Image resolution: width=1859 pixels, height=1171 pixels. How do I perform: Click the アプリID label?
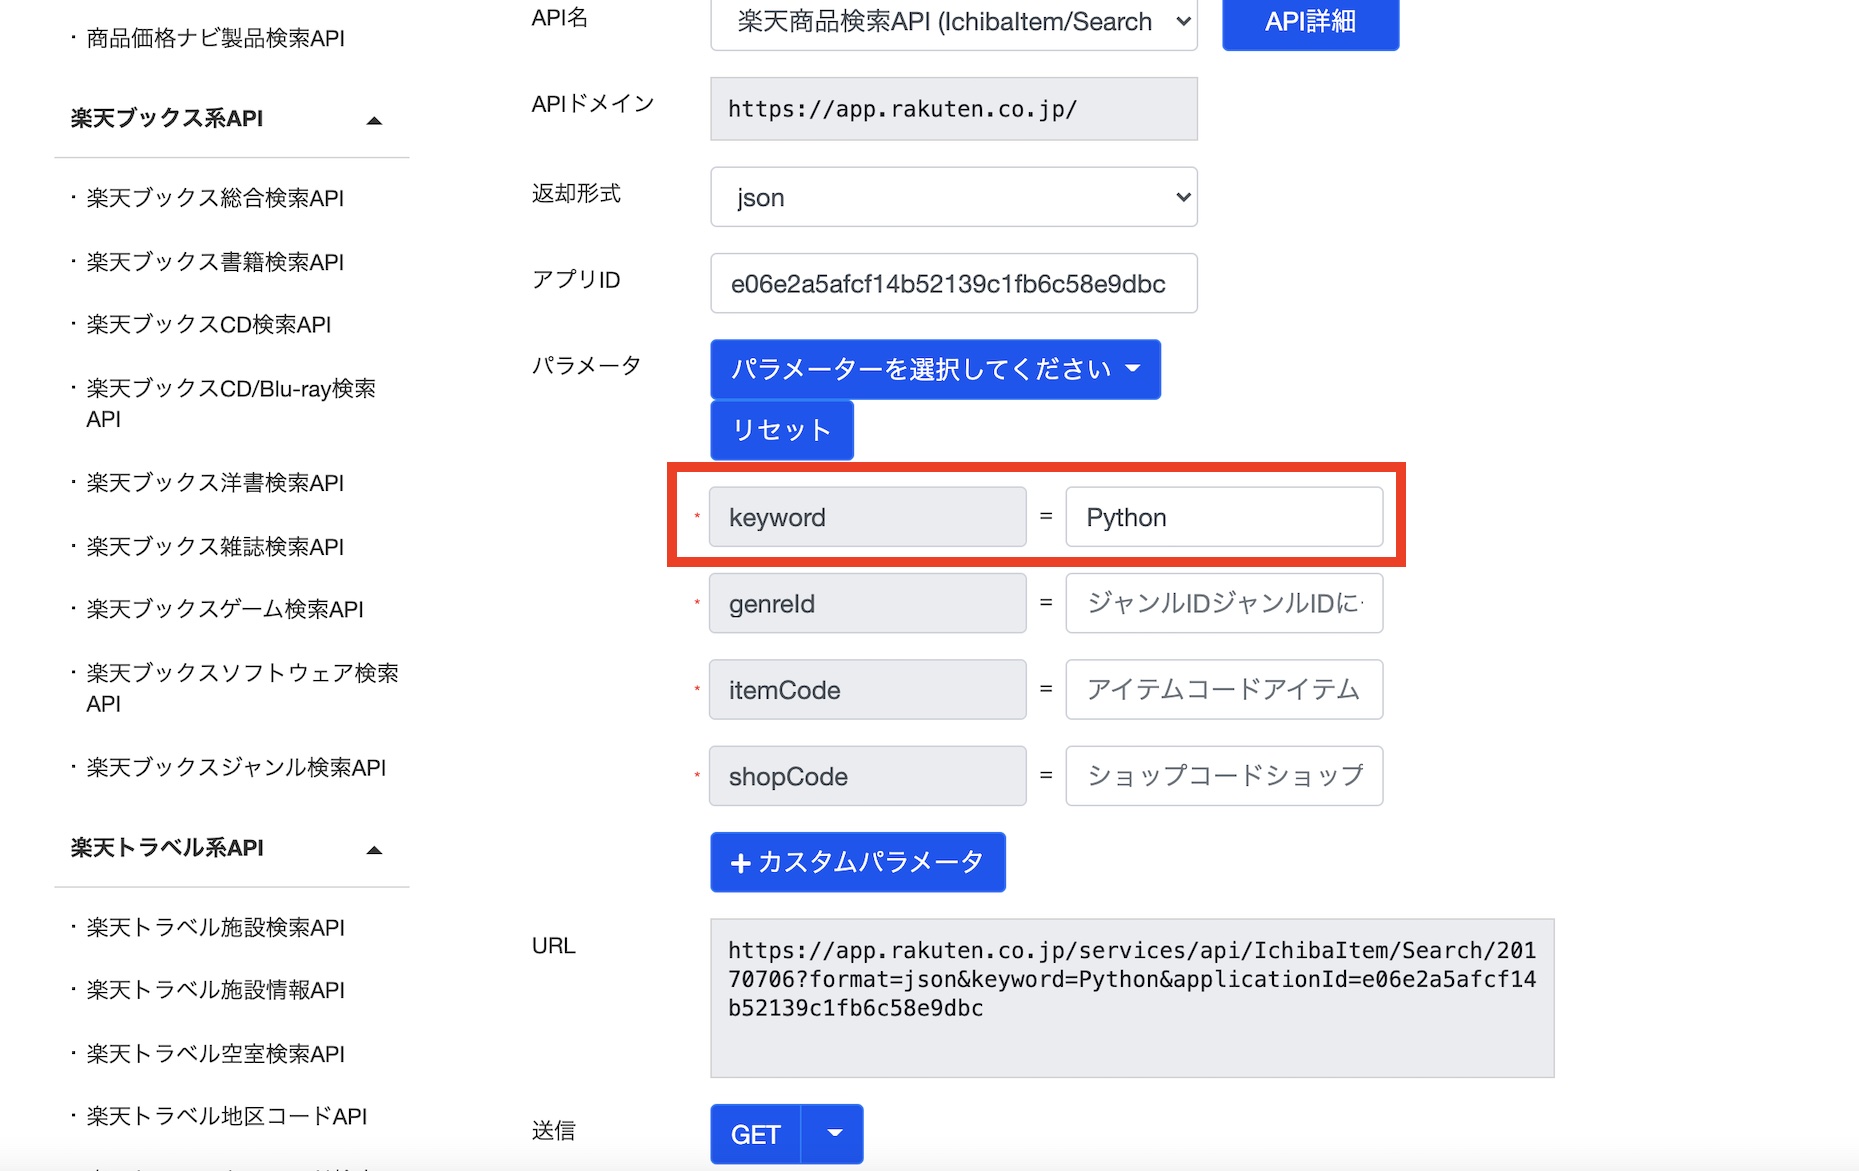(576, 279)
